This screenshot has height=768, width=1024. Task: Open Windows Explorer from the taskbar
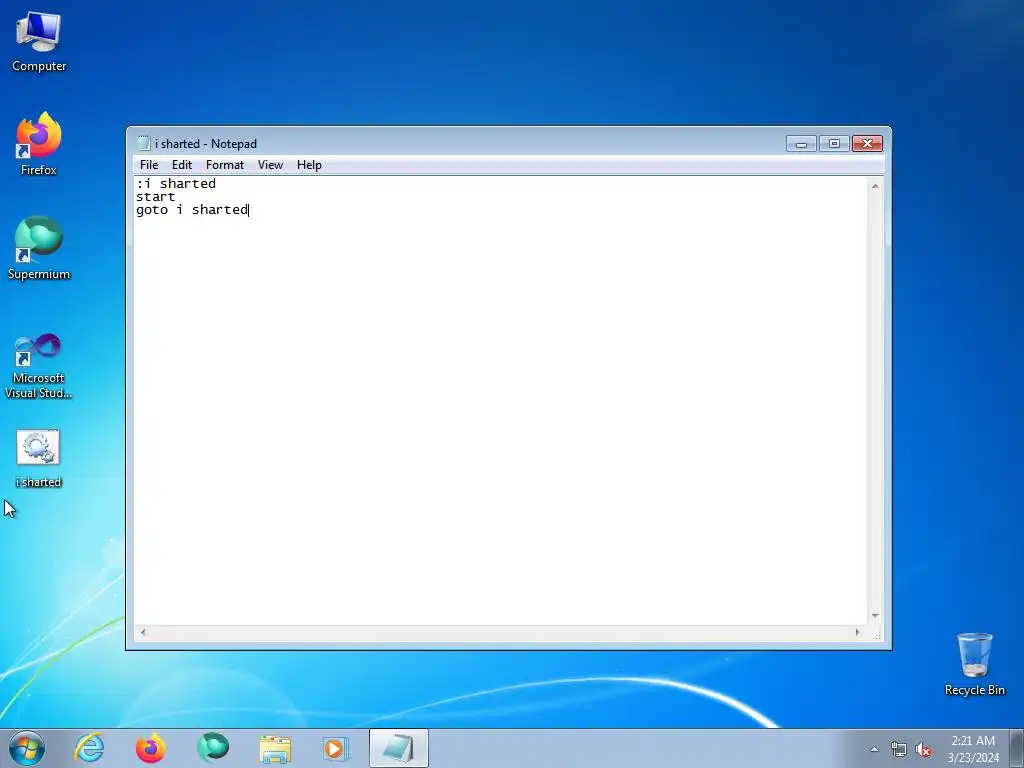pyautogui.click(x=275, y=748)
